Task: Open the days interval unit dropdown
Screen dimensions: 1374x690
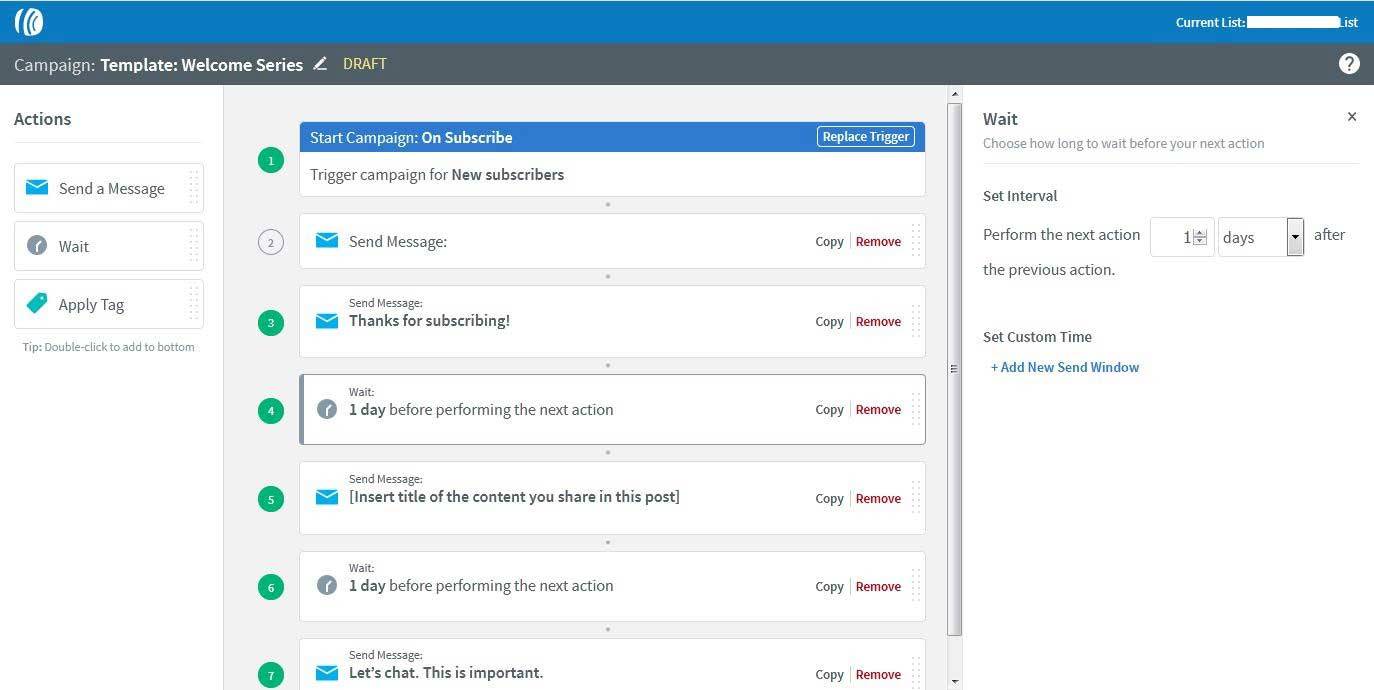Action: pos(1295,237)
